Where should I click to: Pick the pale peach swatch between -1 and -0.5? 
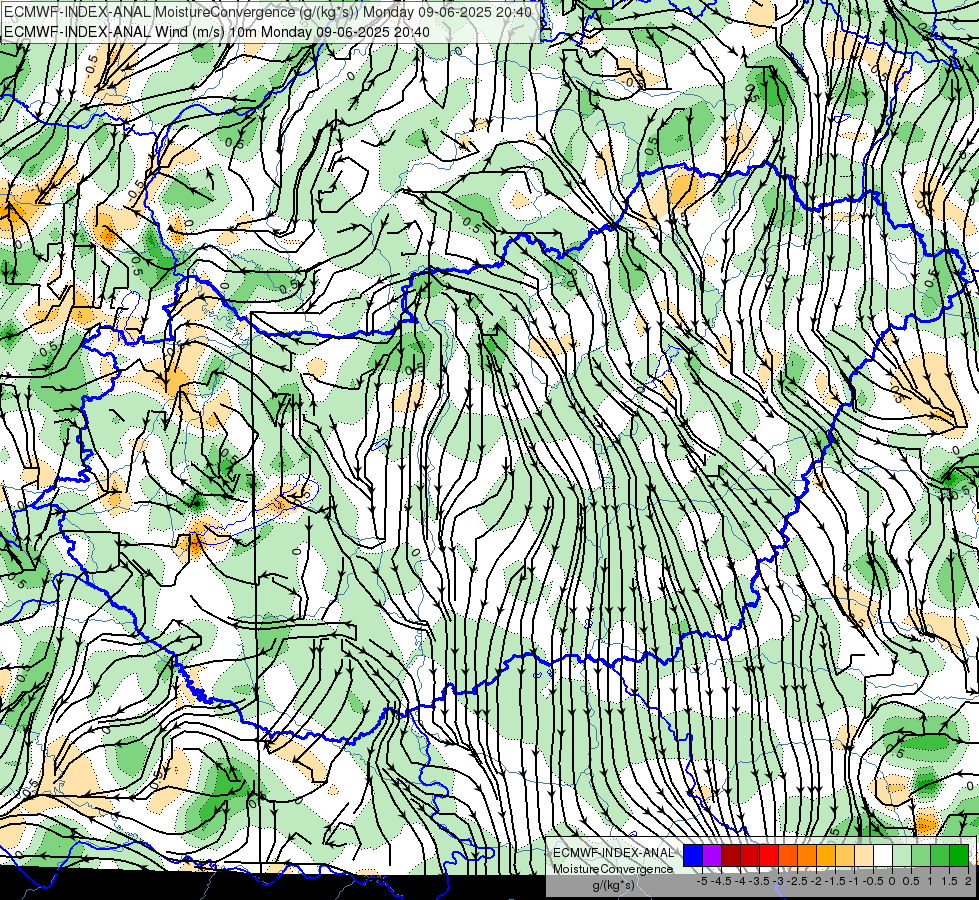[864, 855]
